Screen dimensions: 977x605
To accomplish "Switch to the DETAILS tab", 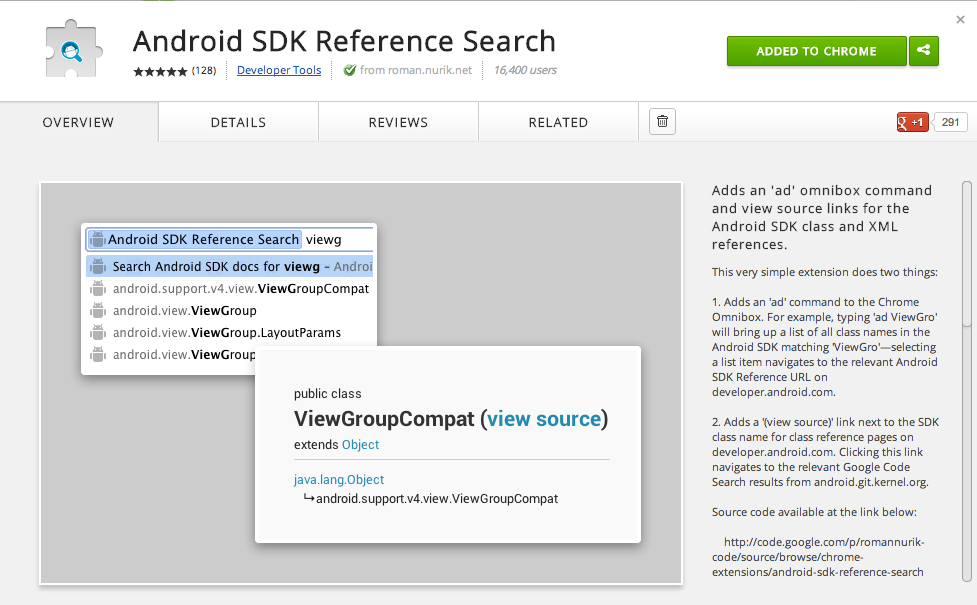I will click(237, 121).
